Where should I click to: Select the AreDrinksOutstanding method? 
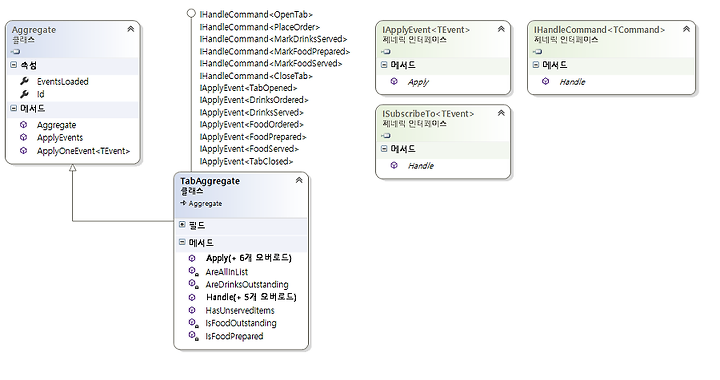pos(247,285)
